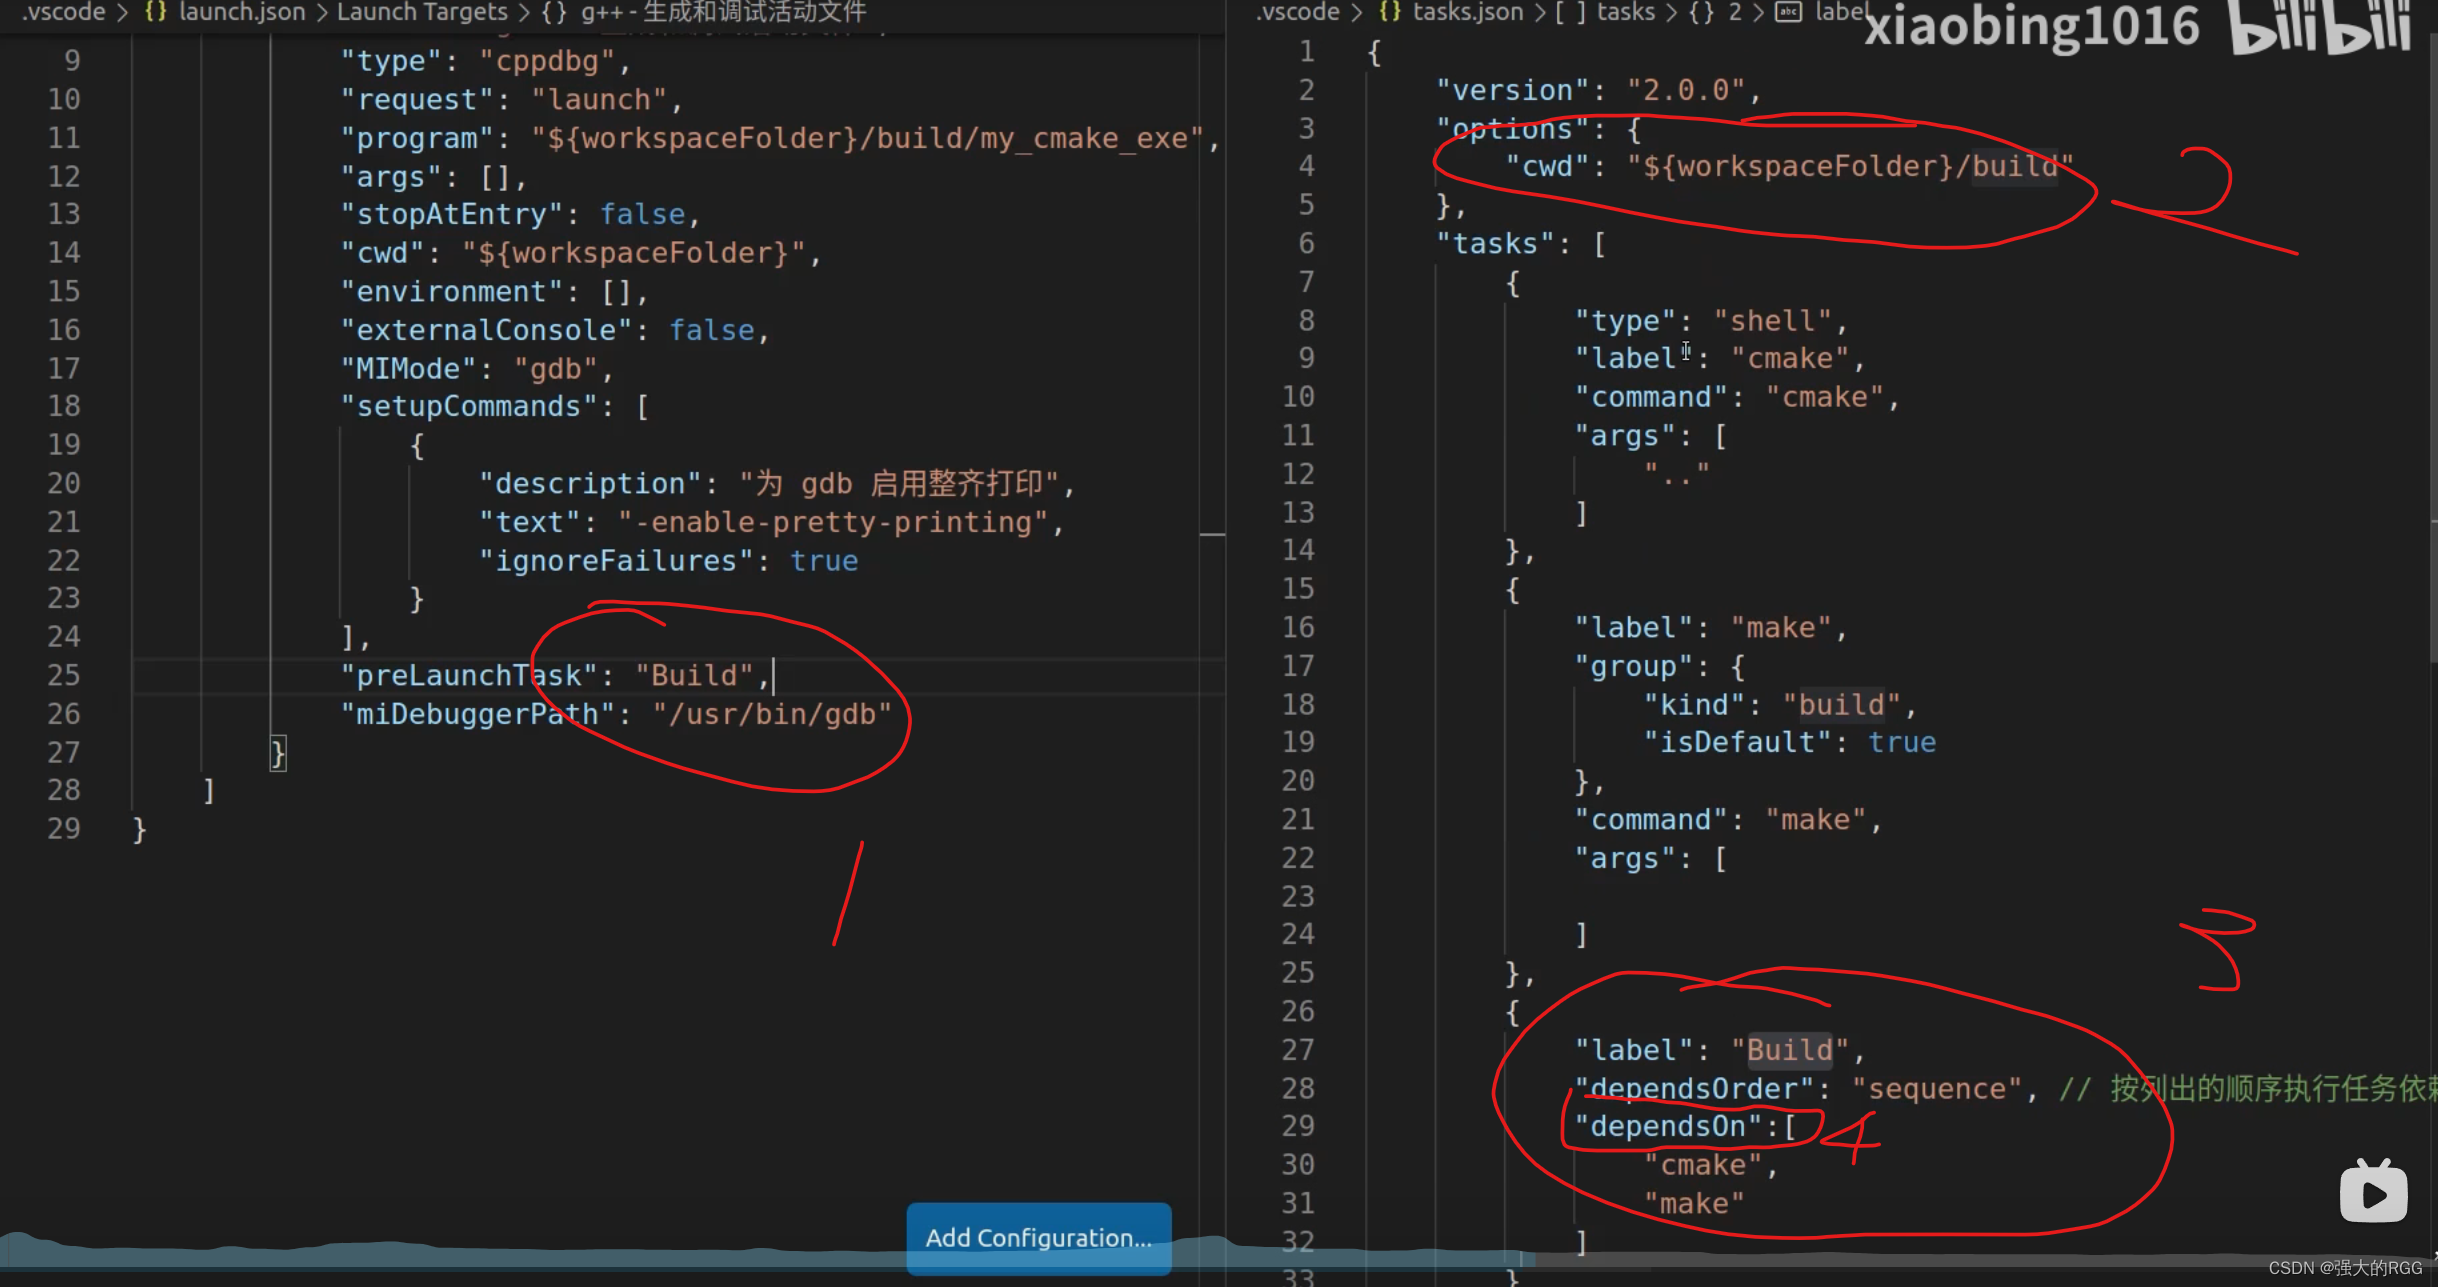Image resolution: width=2438 pixels, height=1287 pixels.
Task: Click "cwd" value "${workspaceFolder}" in launch.json
Action: point(633,253)
